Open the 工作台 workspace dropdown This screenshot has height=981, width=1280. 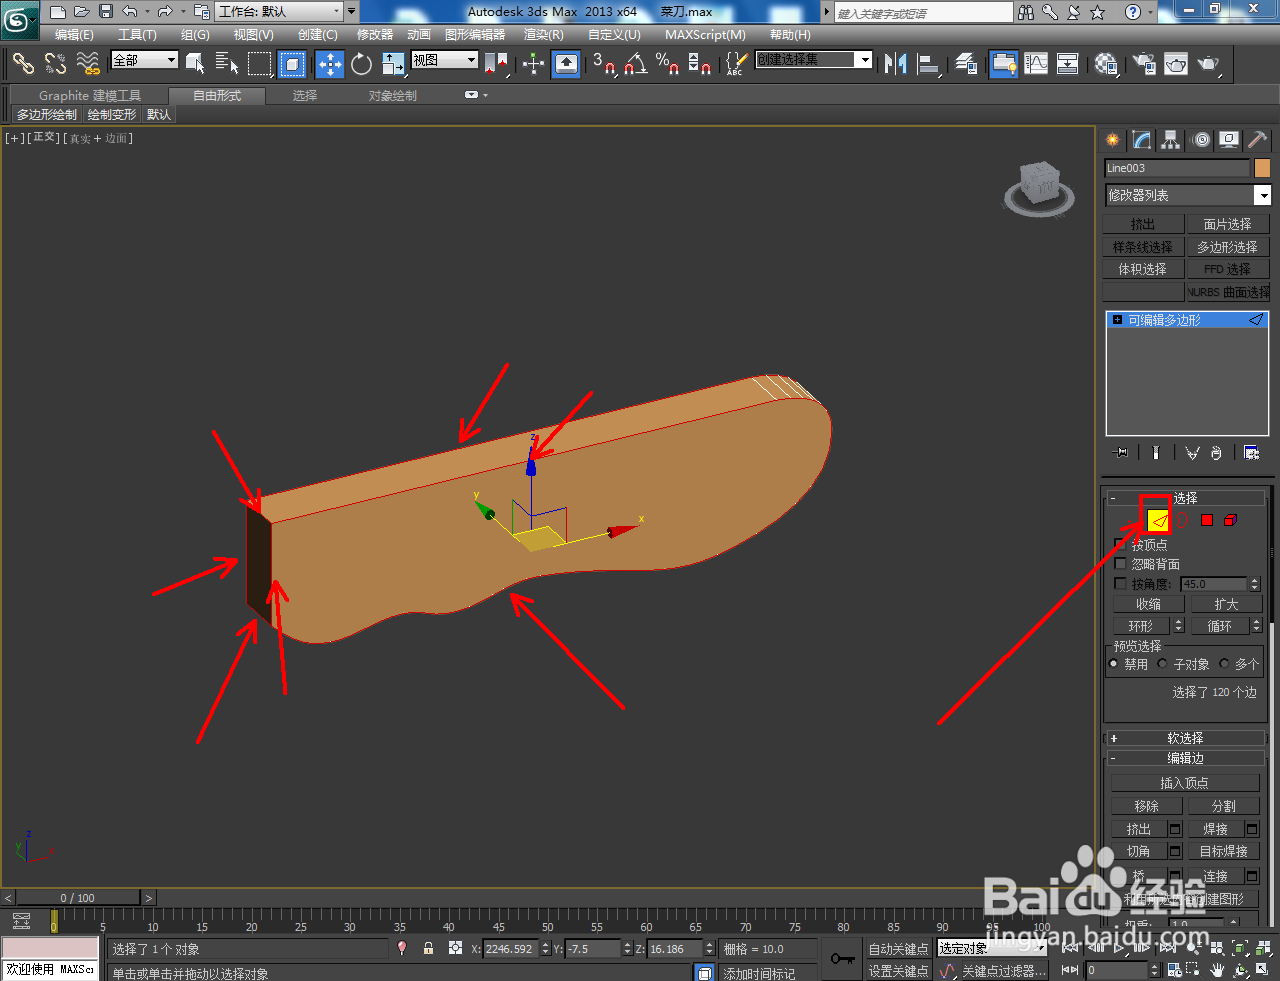pos(279,12)
